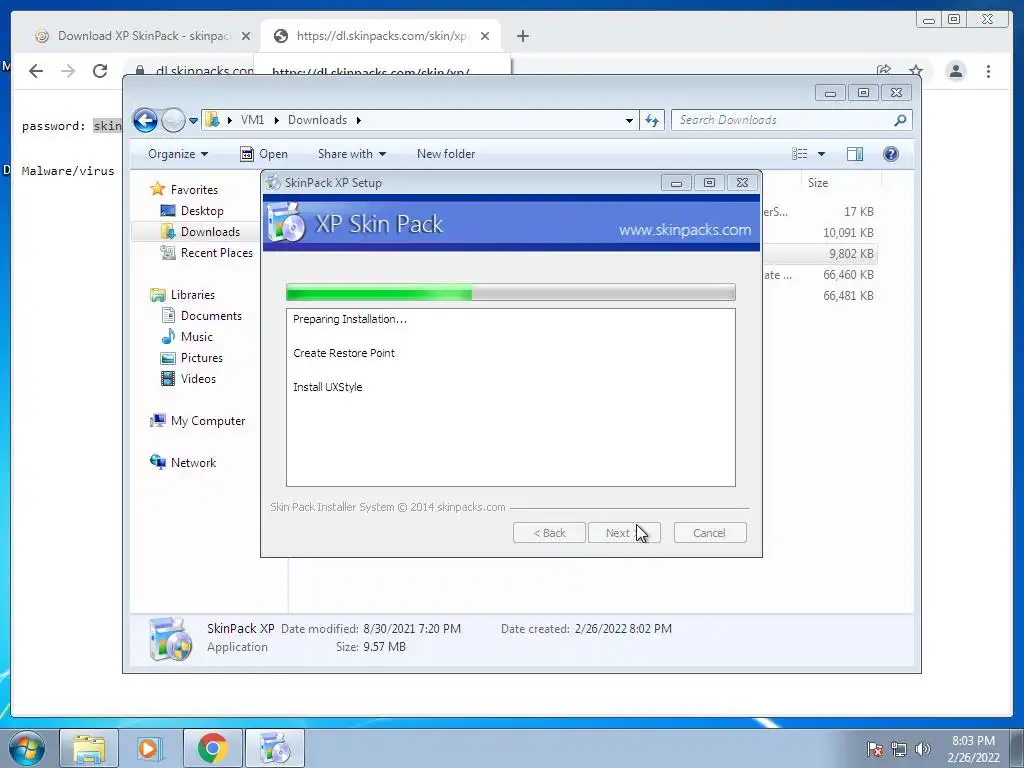Click the volume icon in system tray
This screenshot has width=1024, height=768.
(x=923, y=748)
